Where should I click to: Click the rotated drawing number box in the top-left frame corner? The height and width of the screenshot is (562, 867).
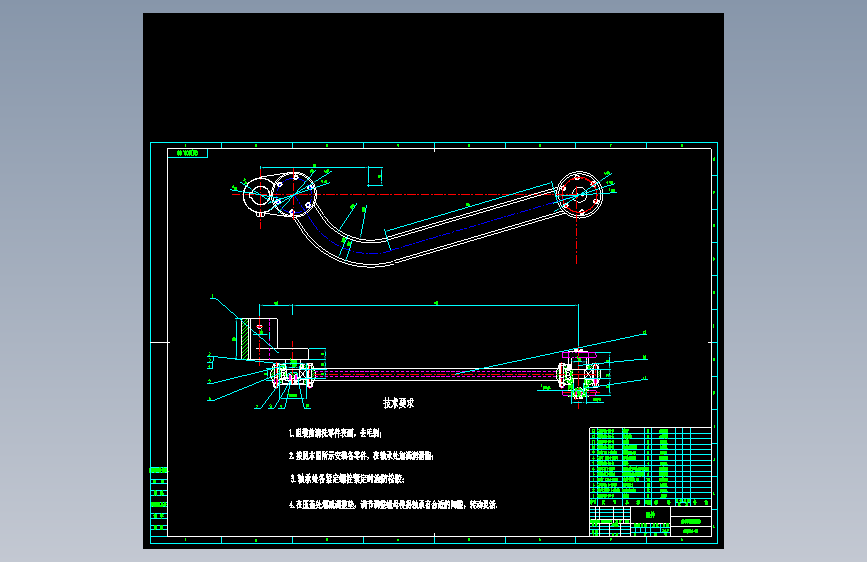click(187, 153)
